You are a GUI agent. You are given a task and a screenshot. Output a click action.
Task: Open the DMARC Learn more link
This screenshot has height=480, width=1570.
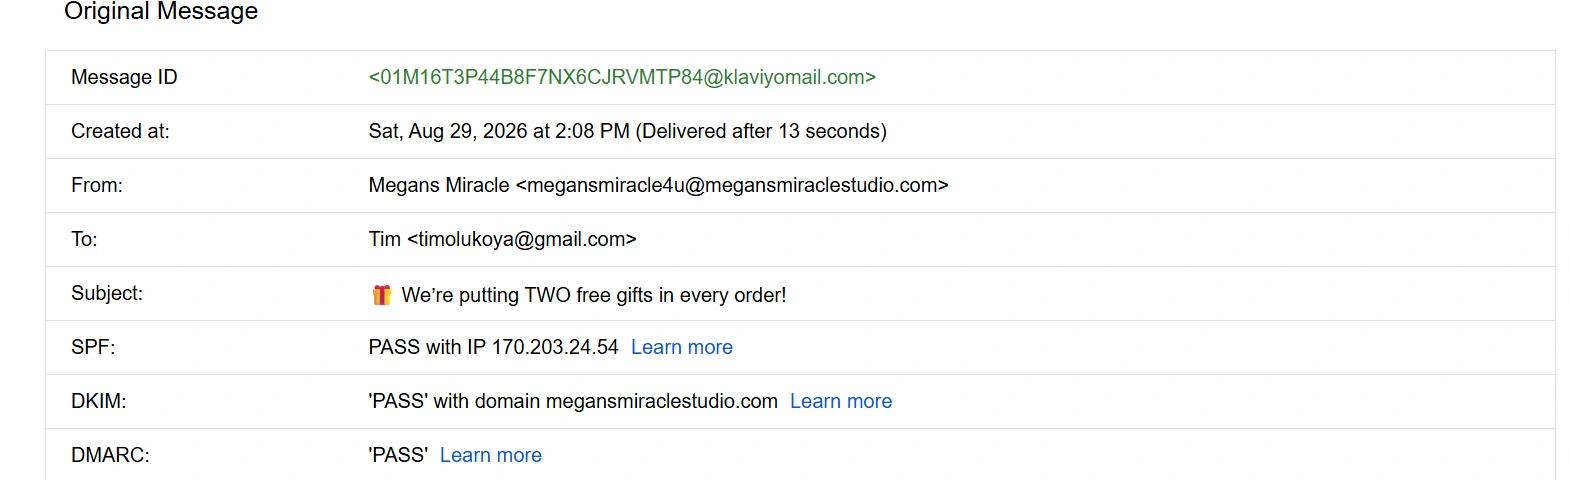point(491,455)
